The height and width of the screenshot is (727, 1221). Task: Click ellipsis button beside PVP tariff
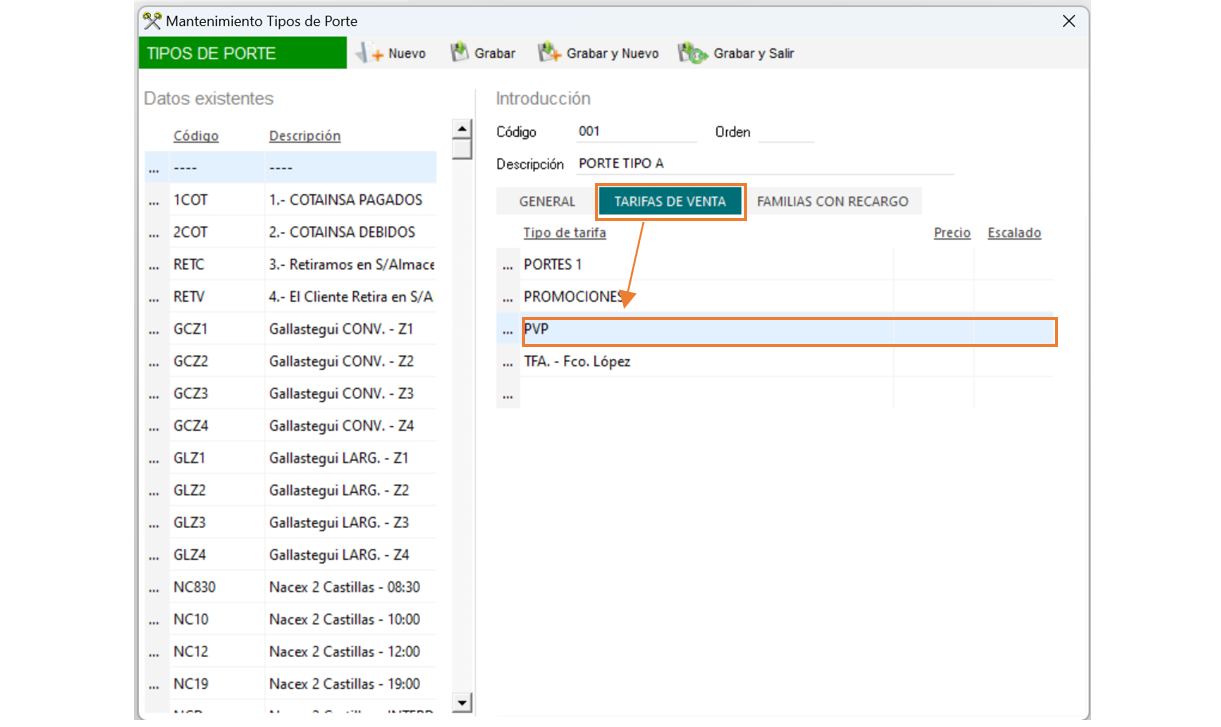[508, 330]
